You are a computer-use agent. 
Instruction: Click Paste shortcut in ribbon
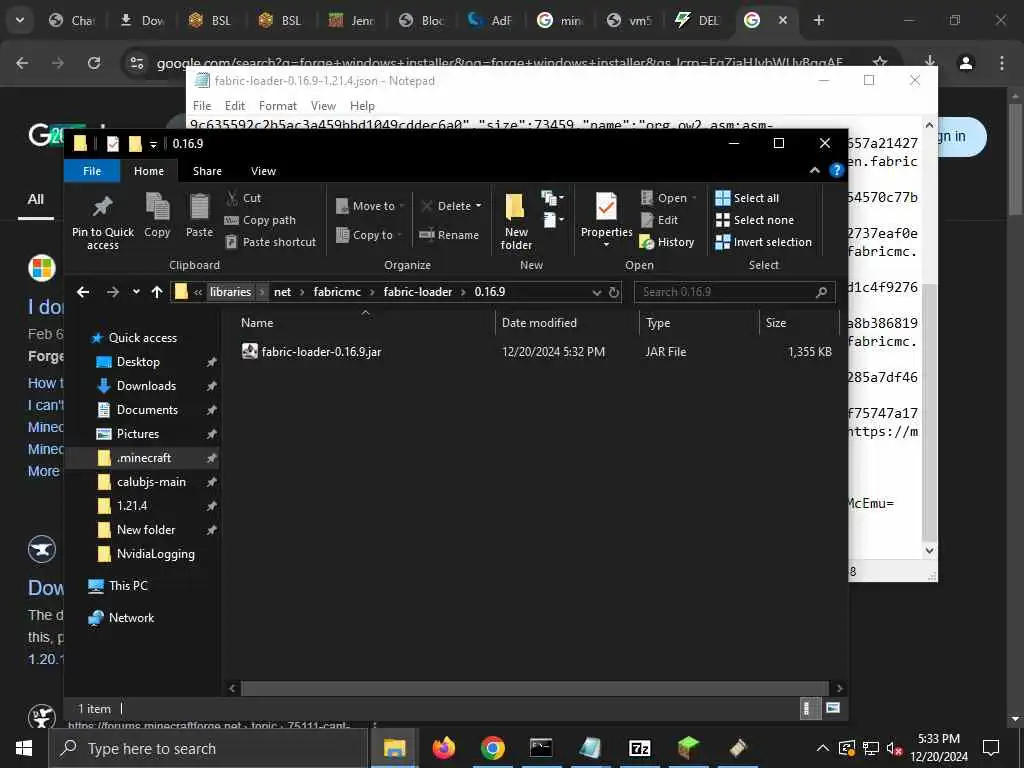tap(270, 242)
